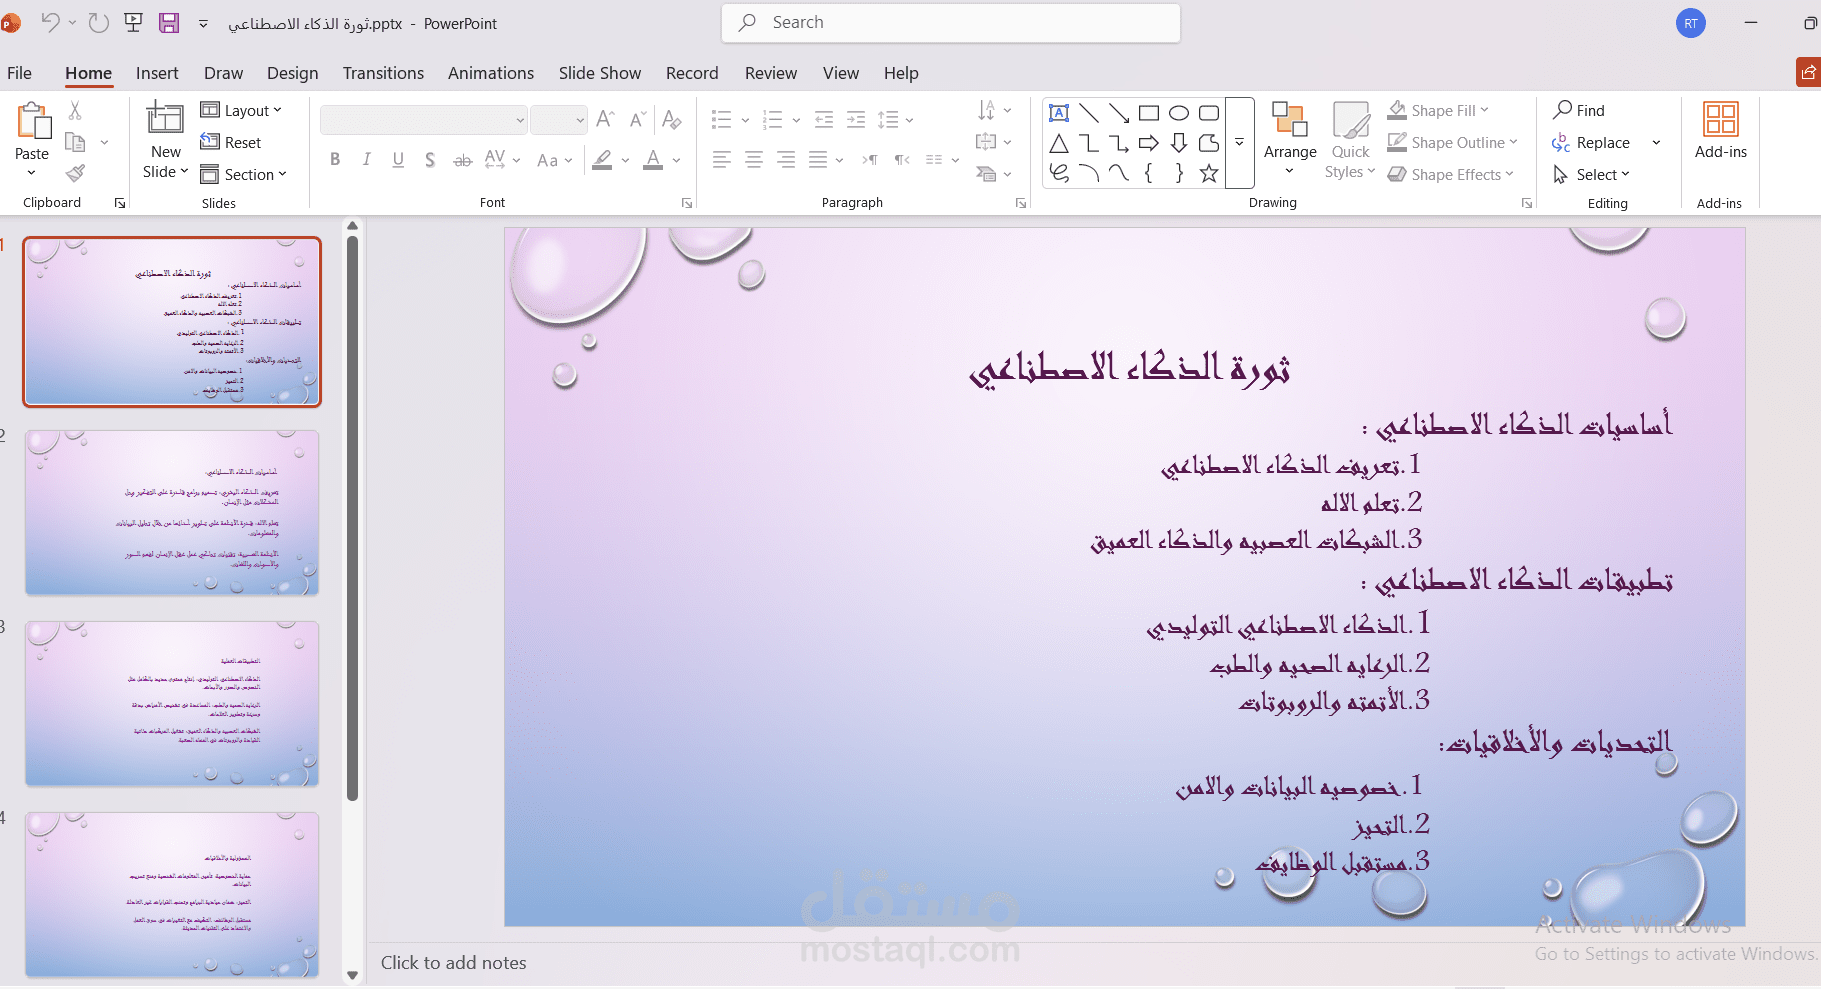Save the presentation with the floppy icon
1821x989 pixels.
coord(169,23)
